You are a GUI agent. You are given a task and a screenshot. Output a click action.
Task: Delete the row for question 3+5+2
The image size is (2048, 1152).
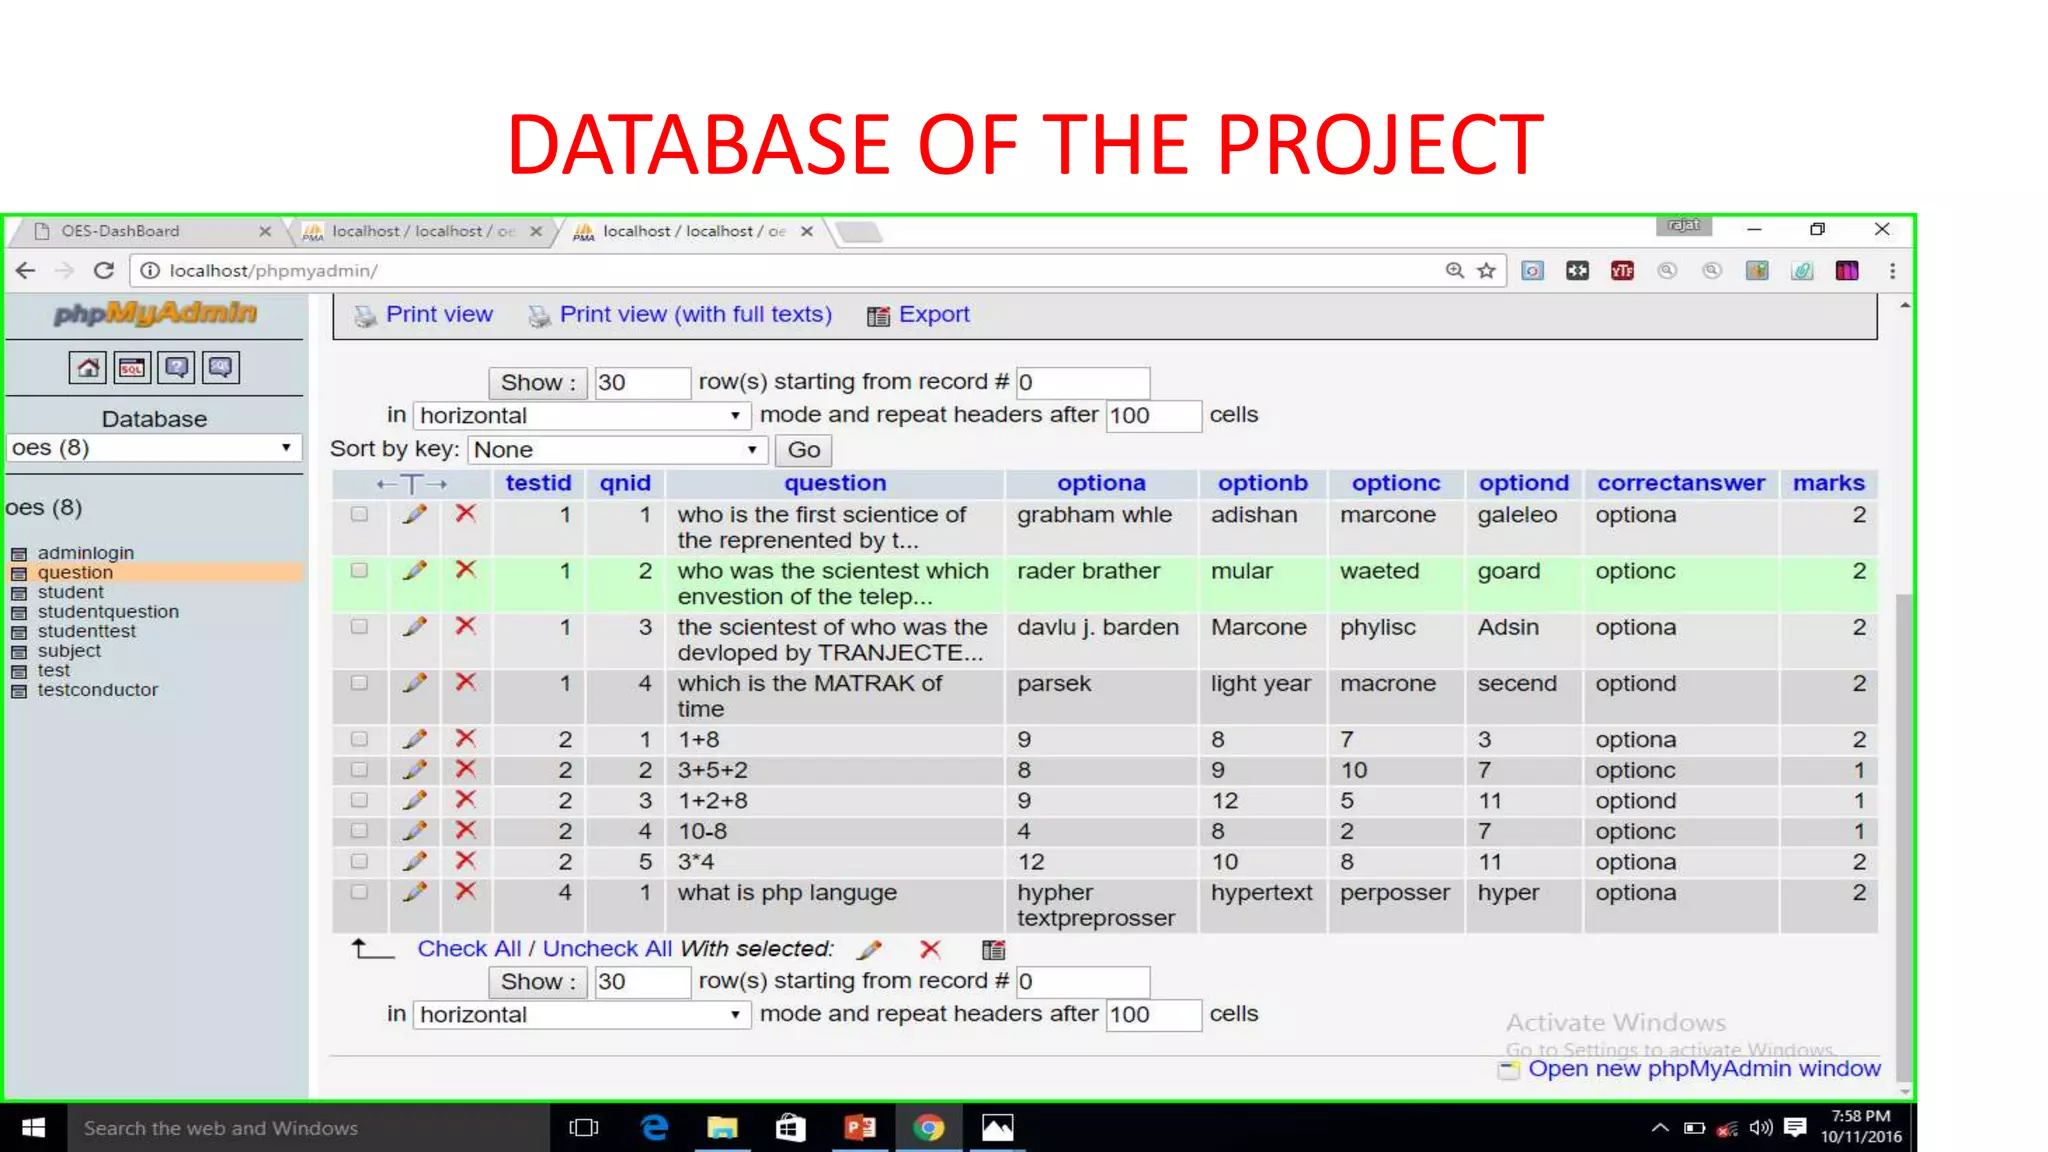pyautogui.click(x=465, y=769)
